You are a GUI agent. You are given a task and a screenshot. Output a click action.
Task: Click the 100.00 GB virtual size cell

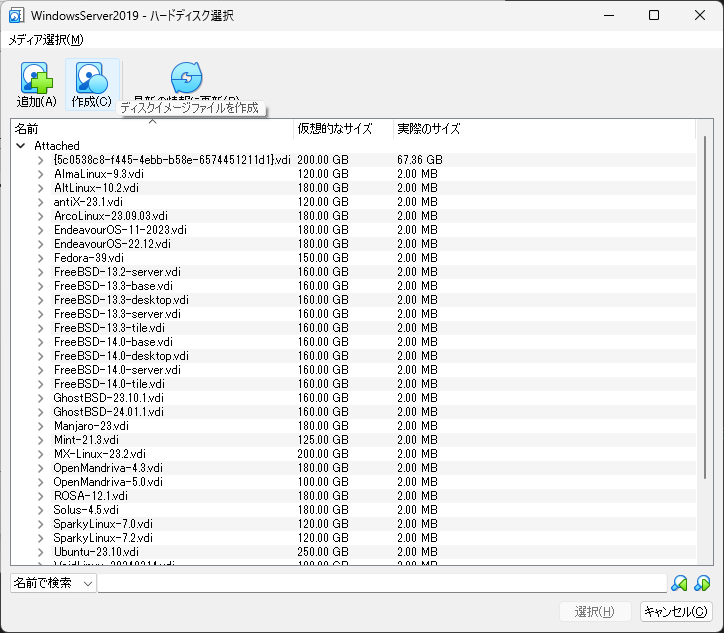tap(323, 482)
